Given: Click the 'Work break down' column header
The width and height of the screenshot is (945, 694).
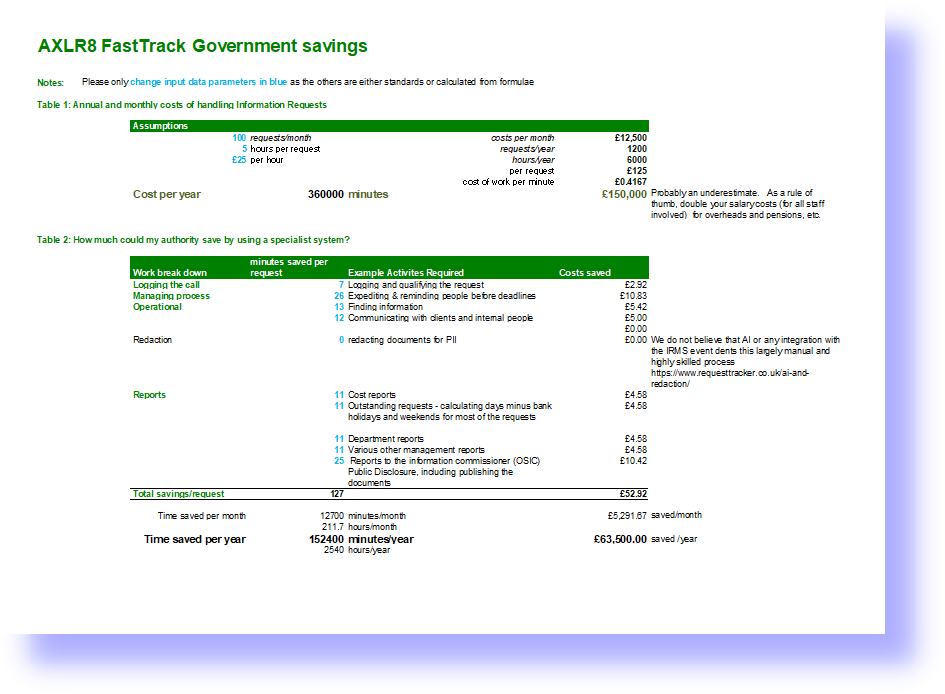Looking at the screenshot, I should [170, 272].
